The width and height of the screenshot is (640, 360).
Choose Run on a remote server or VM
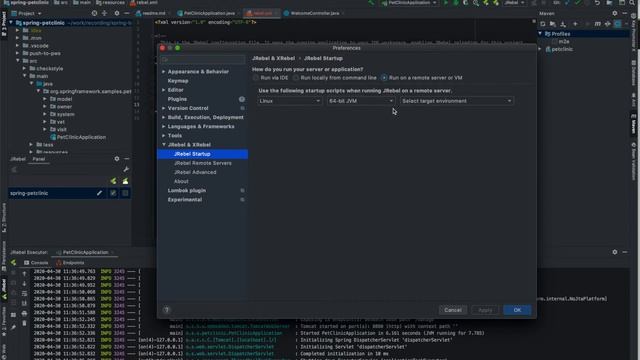(384, 78)
